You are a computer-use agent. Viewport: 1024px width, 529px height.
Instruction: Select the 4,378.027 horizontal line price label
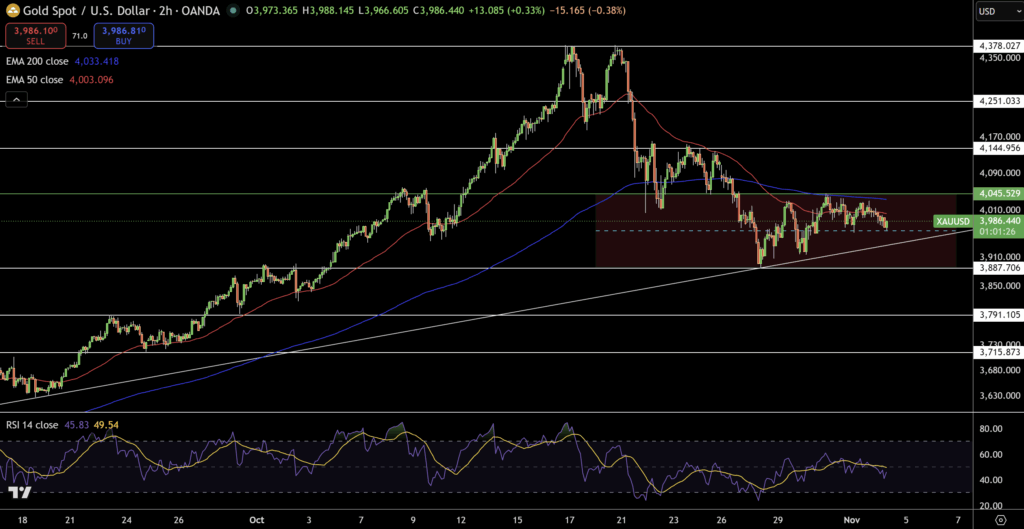(x=999, y=46)
